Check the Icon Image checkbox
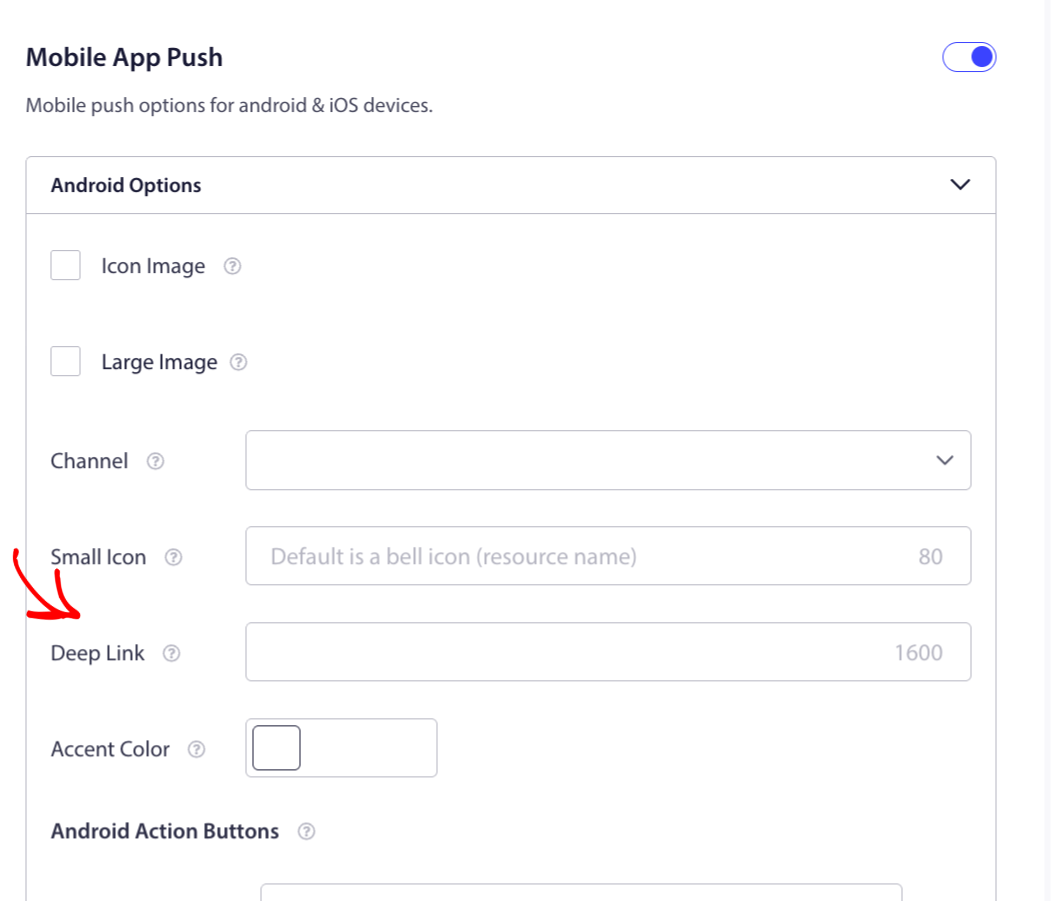The image size is (1051, 901). (66, 266)
